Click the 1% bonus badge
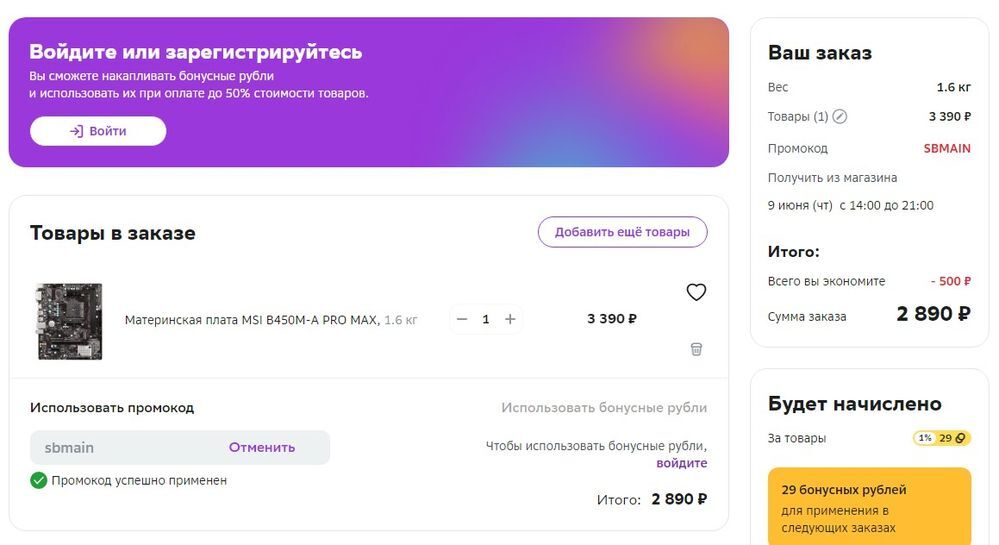The image size is (999, 545). (x=925, y=438)
